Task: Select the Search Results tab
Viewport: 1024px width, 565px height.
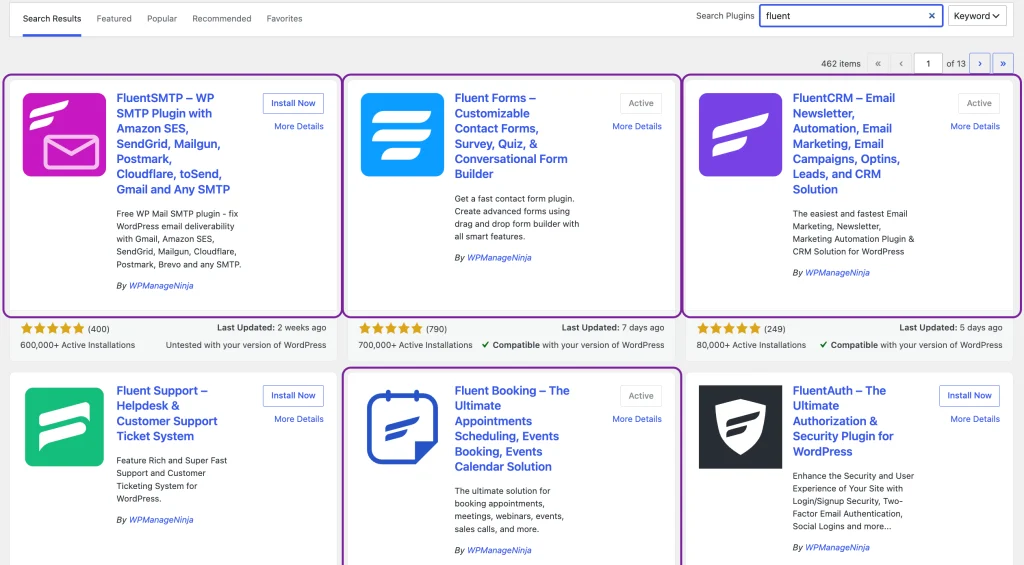Action: coord(52,18)
